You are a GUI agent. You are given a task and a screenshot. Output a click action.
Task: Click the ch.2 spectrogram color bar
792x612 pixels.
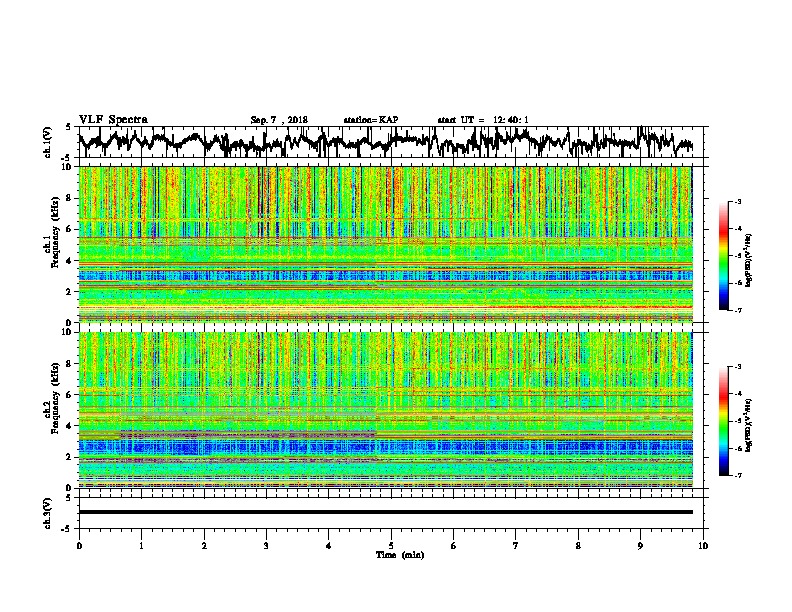click(x=723, y=421)
